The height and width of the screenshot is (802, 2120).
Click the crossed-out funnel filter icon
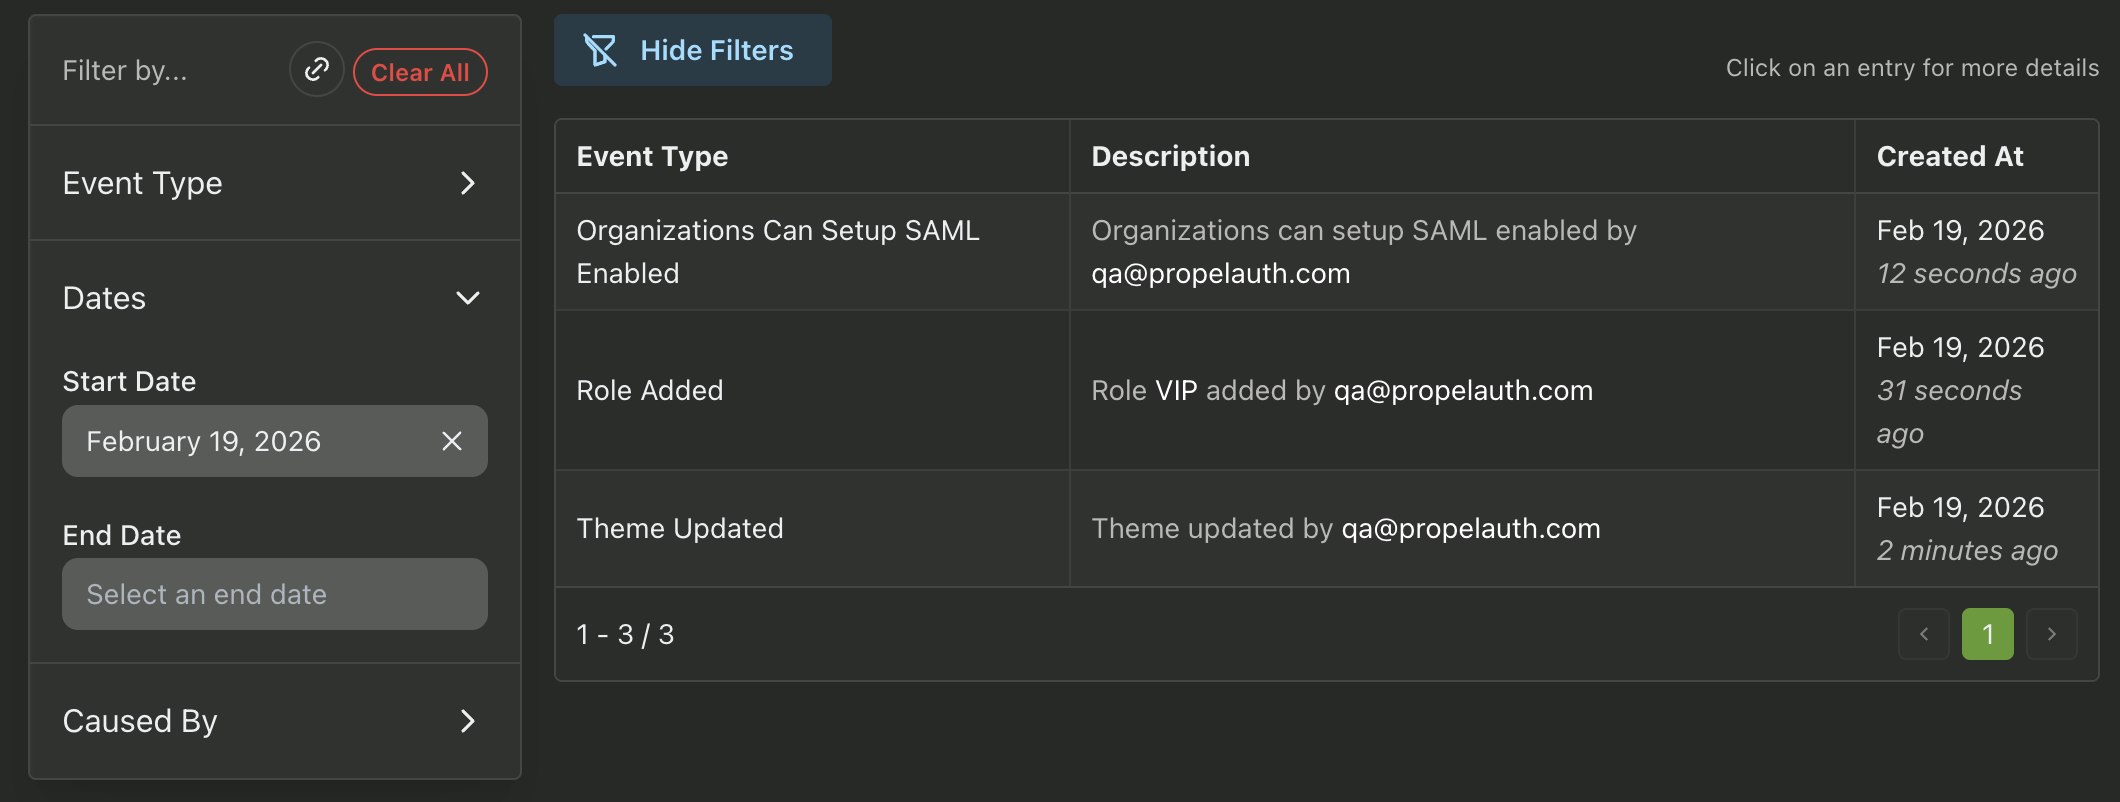pyautogui.click(x=600, y=50)
